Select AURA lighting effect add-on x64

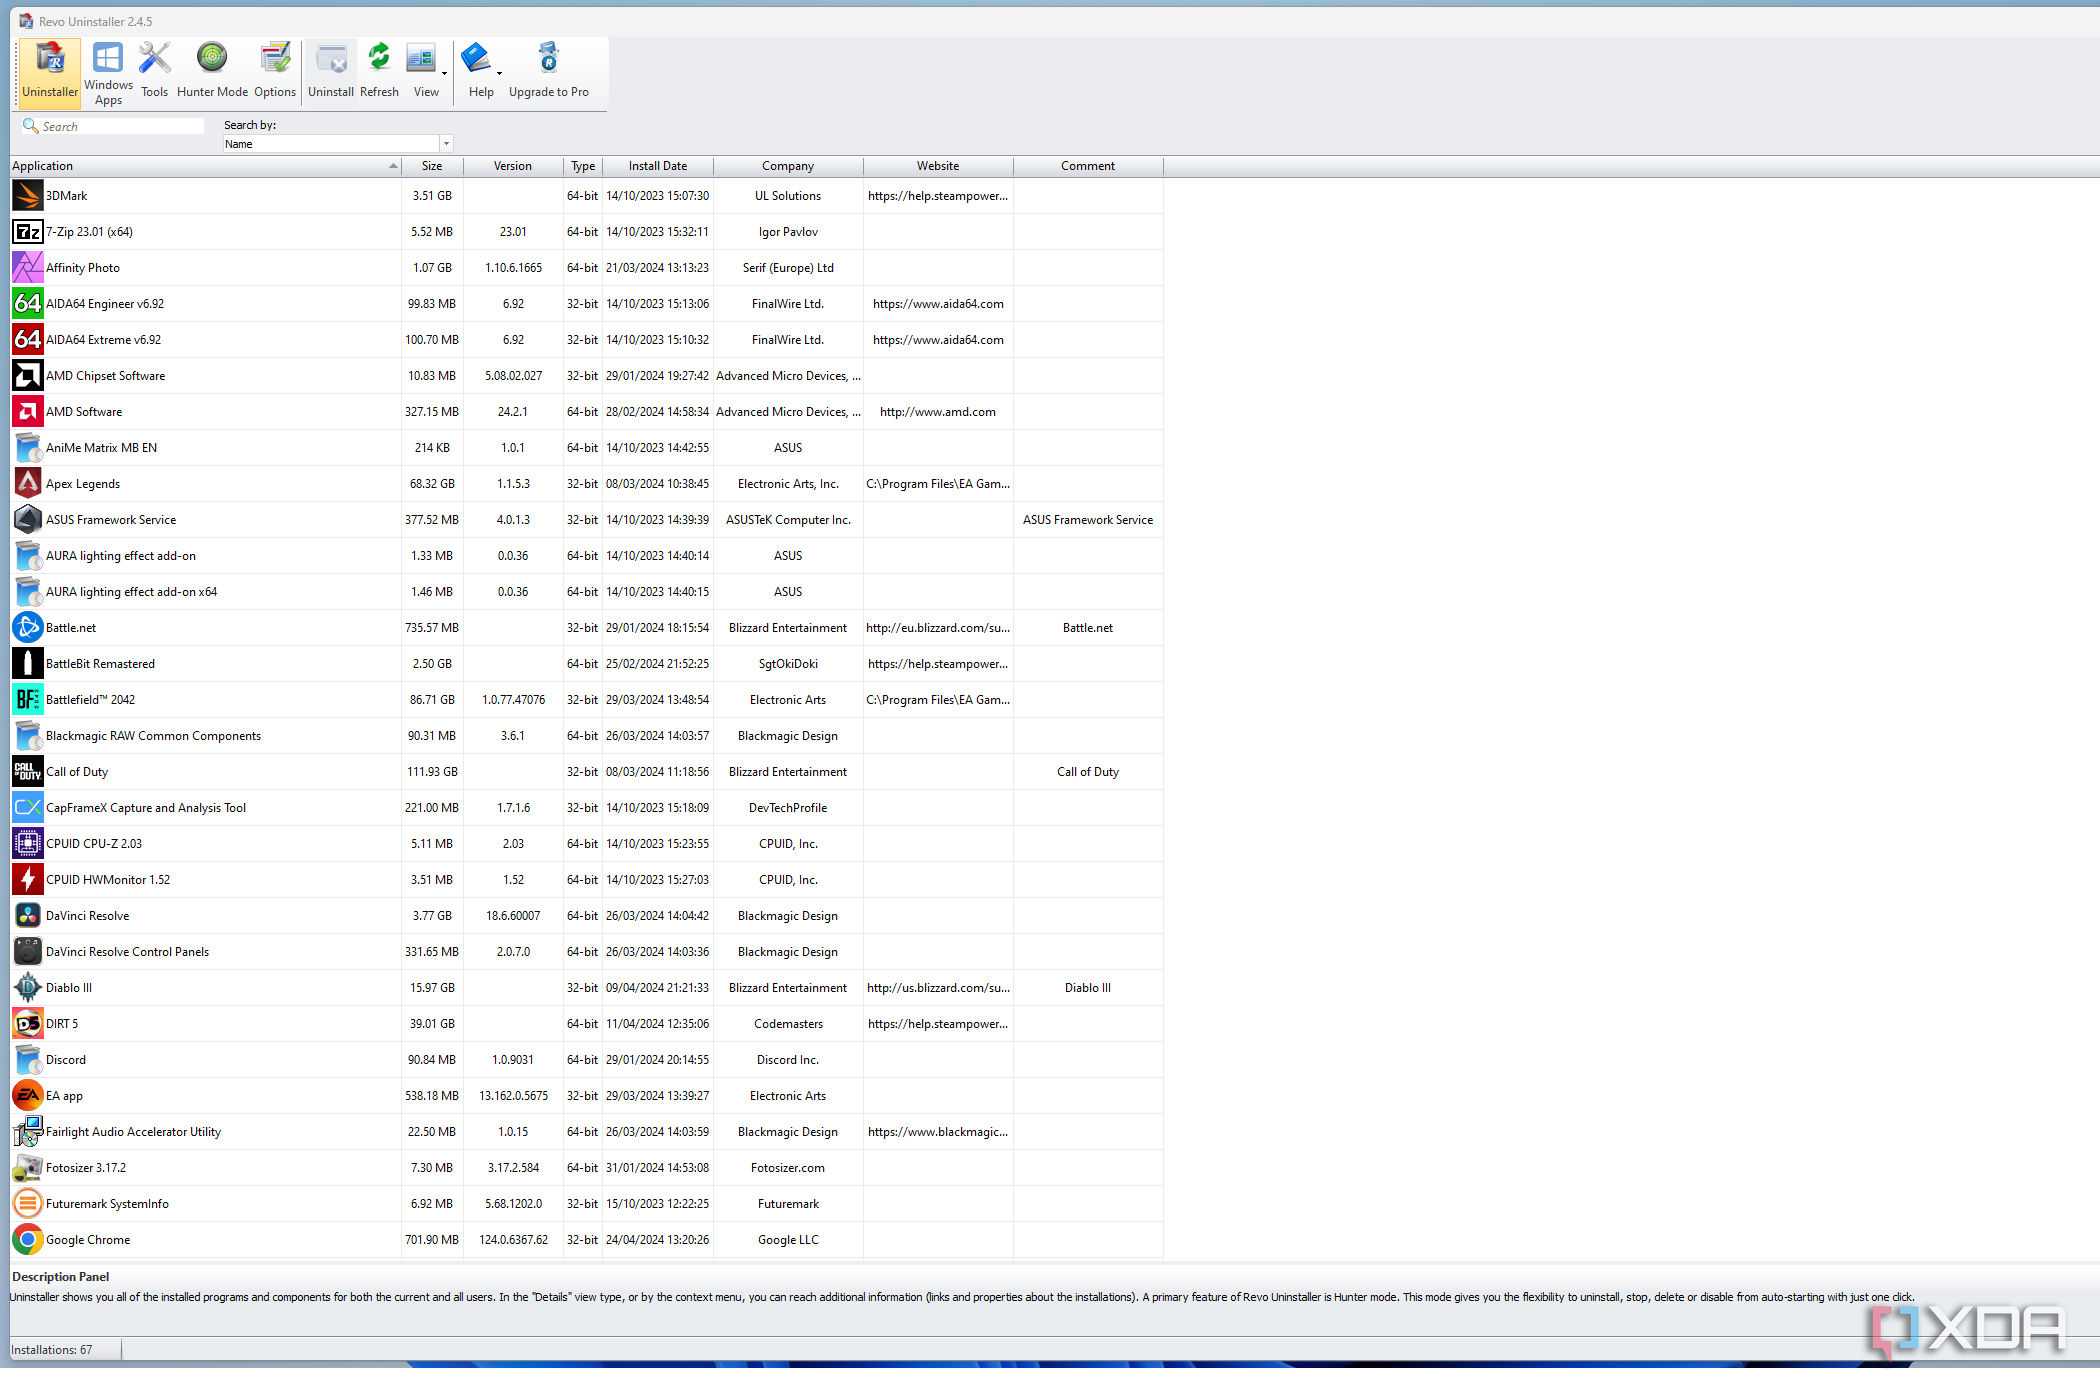pyautogui.click(x=131, y=592)
